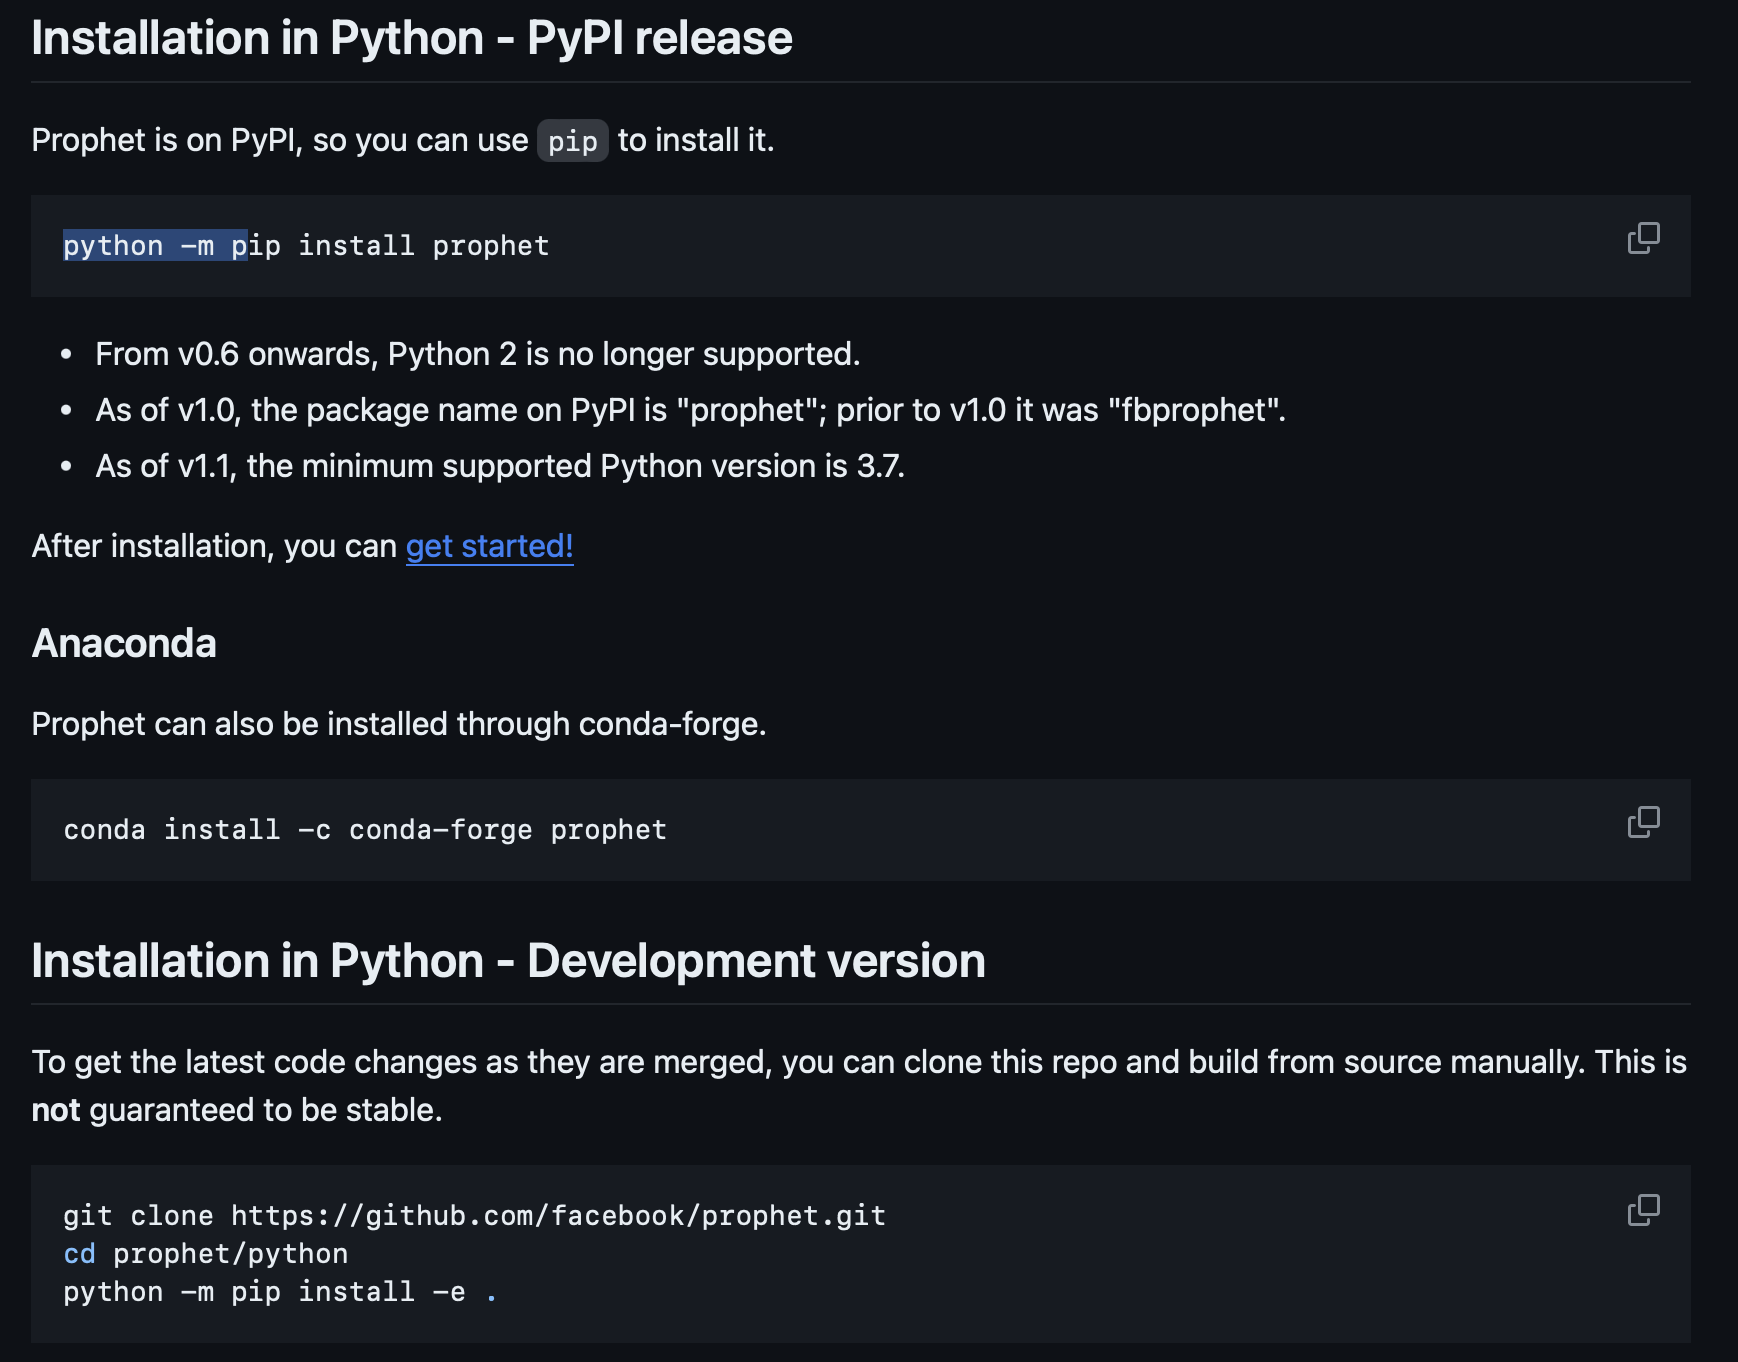Click the sentence 'Prophet can also be installed through conda-forge.'
This screenshot has width=1738, height=1362.
399,724
